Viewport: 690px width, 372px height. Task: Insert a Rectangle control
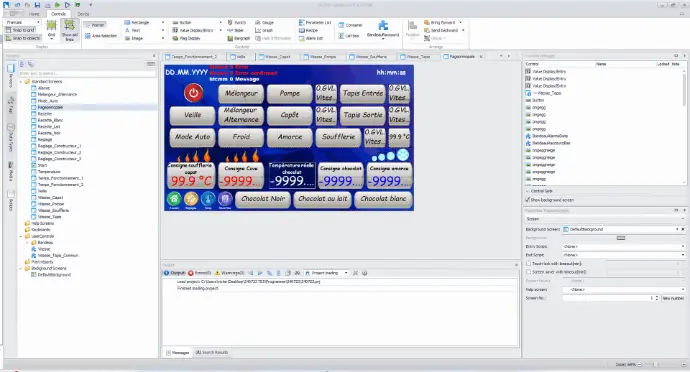[137, 22]
